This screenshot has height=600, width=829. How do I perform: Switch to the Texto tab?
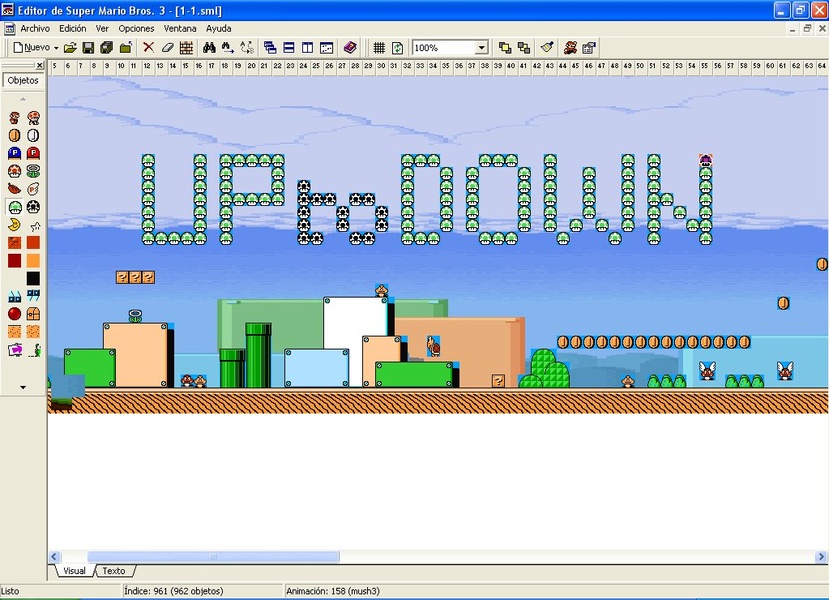[x=114, y=571]
